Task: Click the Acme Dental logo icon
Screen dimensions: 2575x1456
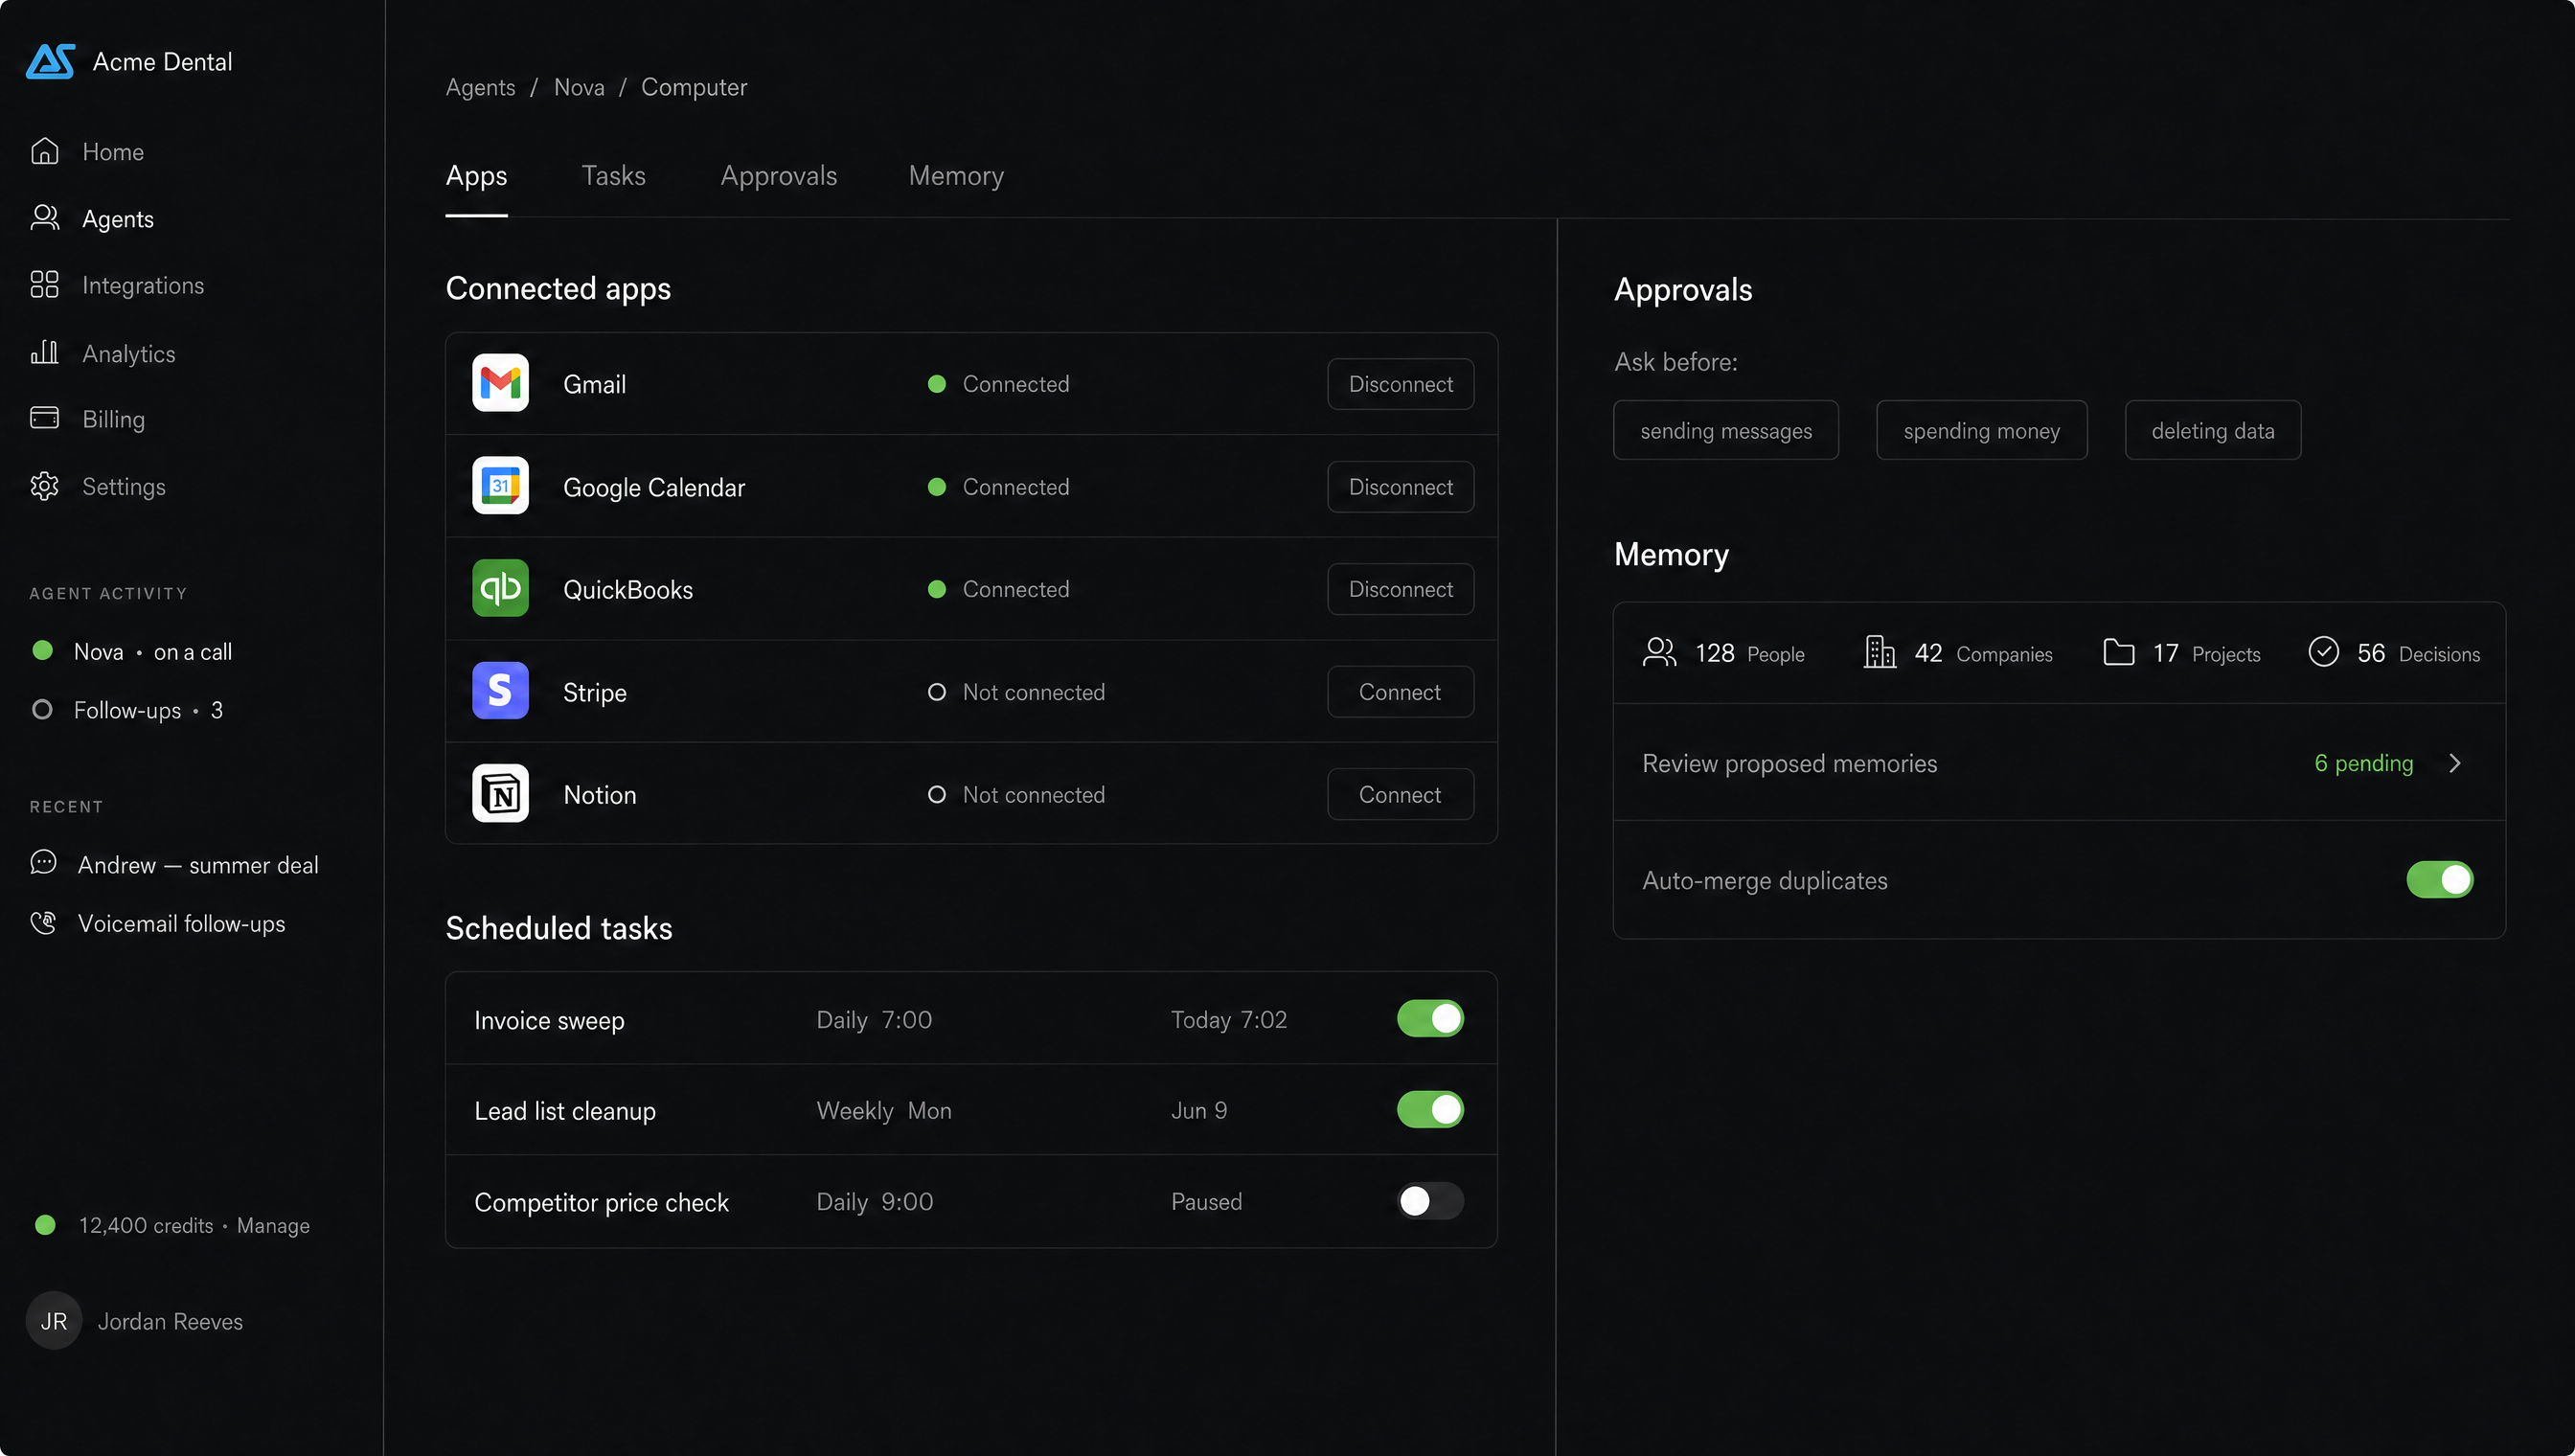Action: point(50,61)
